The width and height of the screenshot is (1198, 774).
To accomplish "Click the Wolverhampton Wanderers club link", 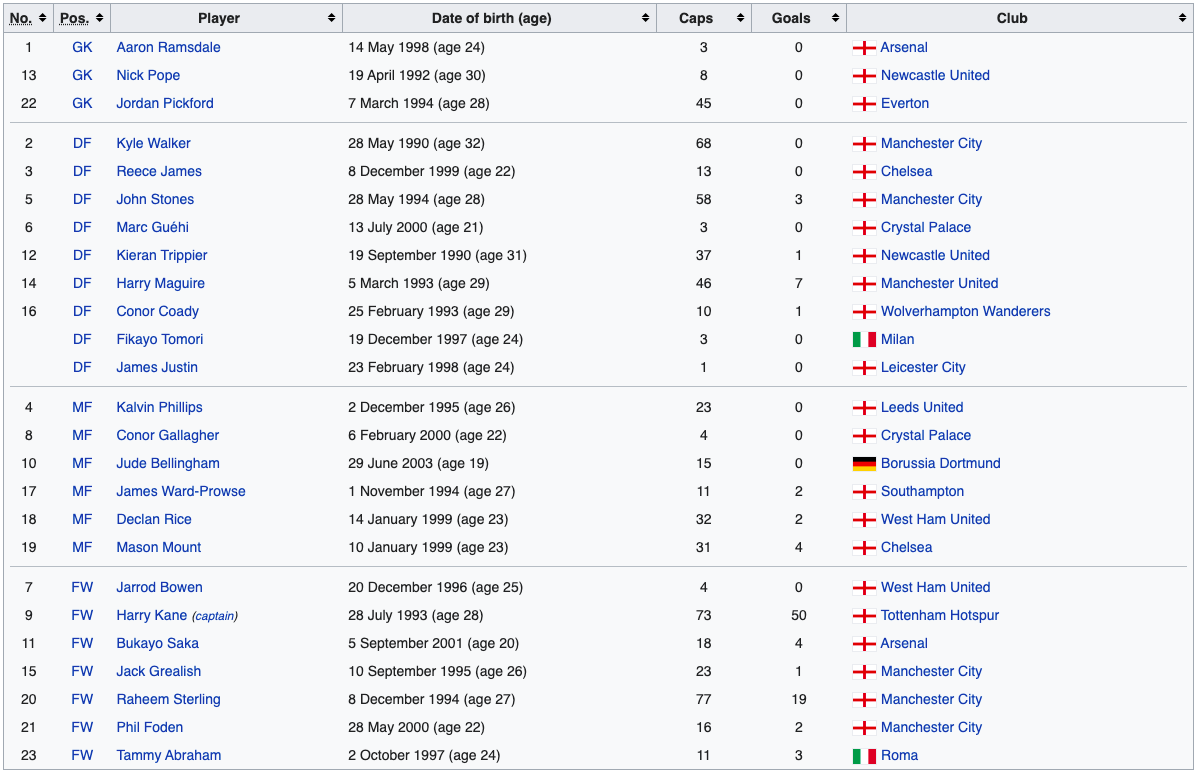I will coord(965,311).
